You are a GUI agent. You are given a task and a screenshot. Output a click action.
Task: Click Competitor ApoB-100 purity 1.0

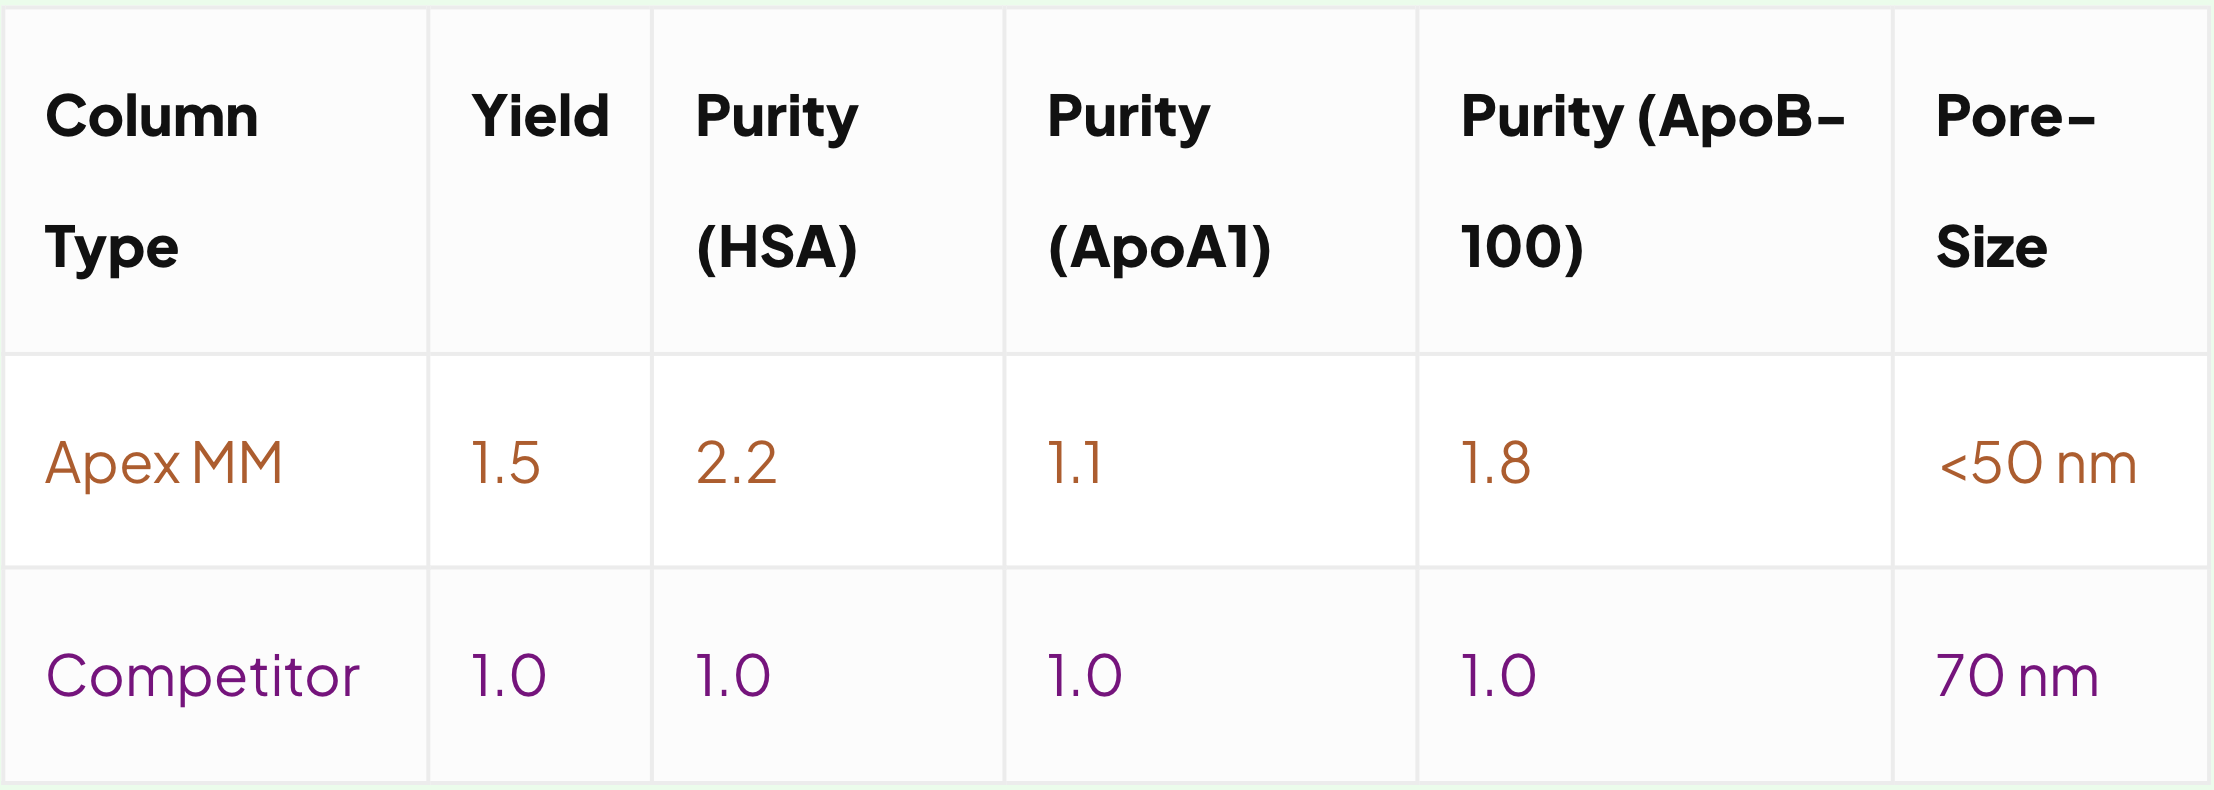point(1499,676)
